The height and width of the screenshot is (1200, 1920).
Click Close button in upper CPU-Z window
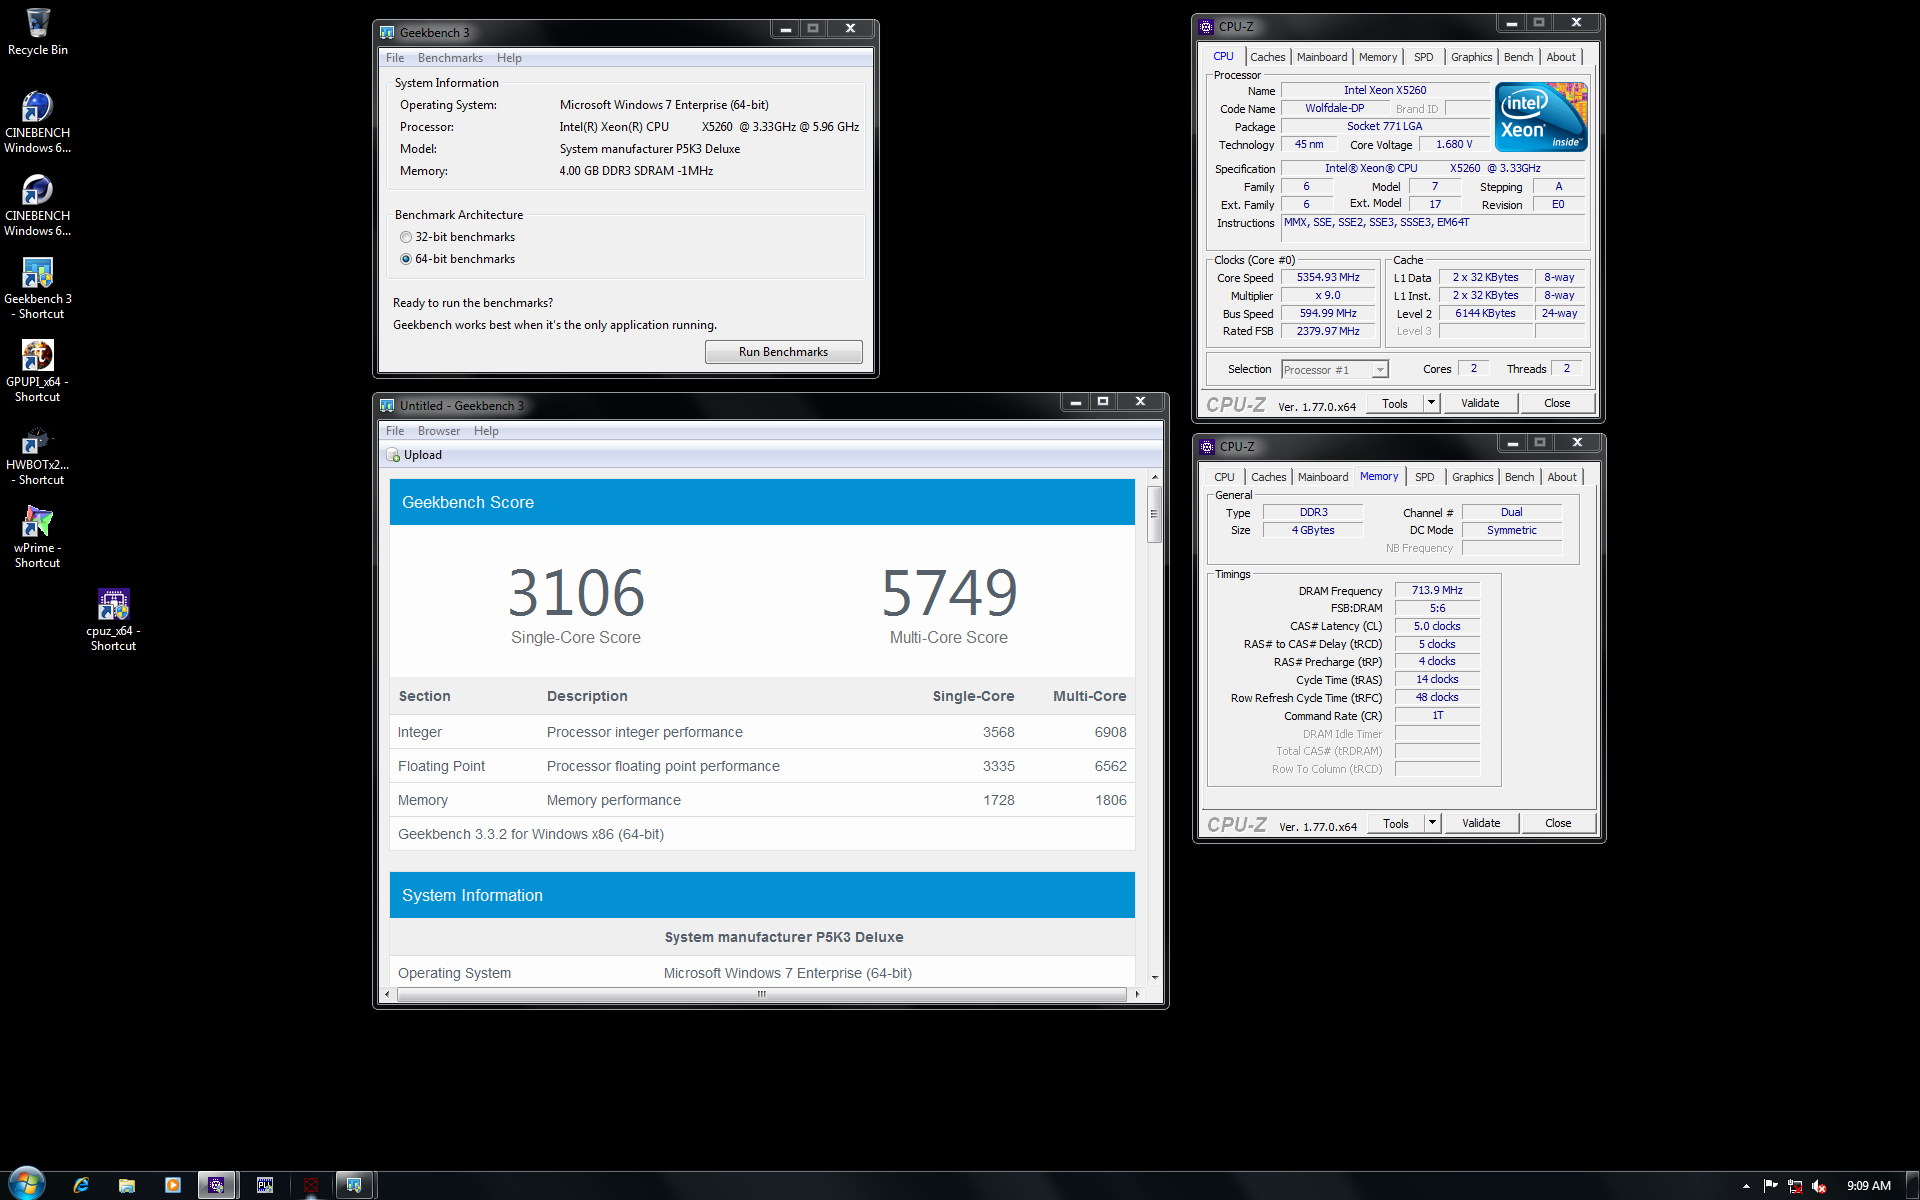pos(1557,403)
